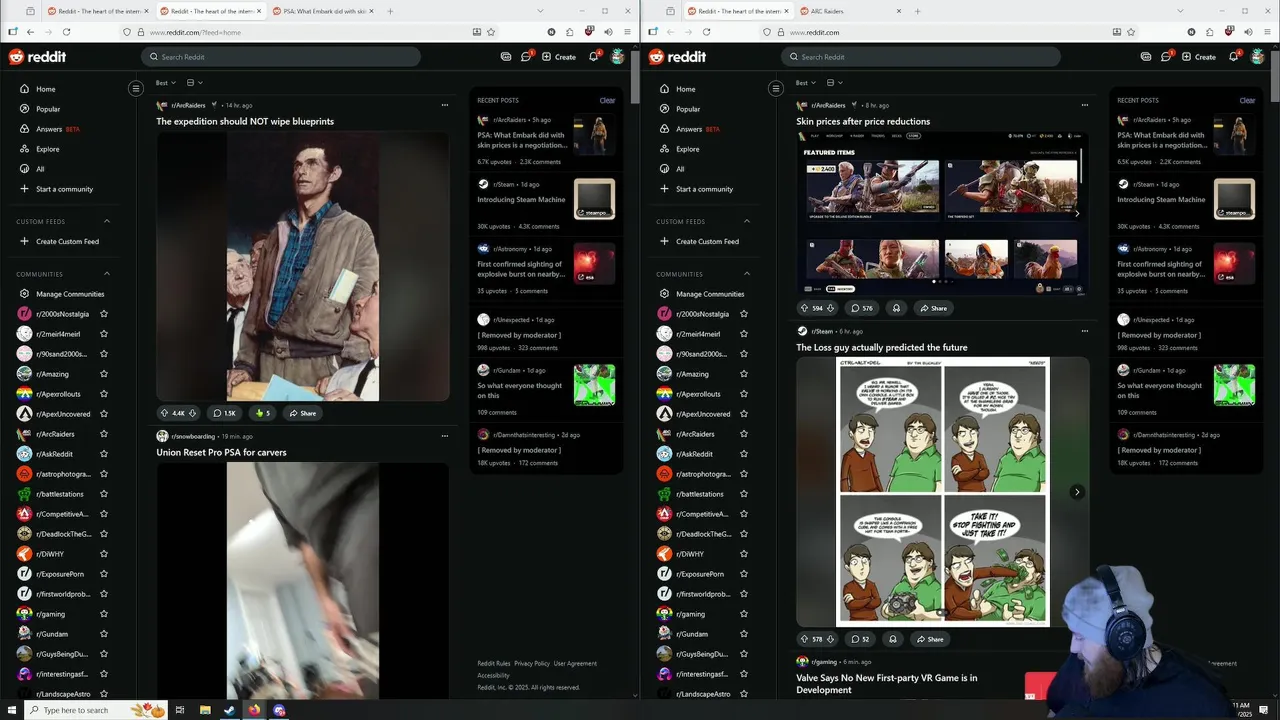Upvote 'Skin prices after price reductions' post
Image resolution: width=1280 pixels, height=720 pixels.
804,308
